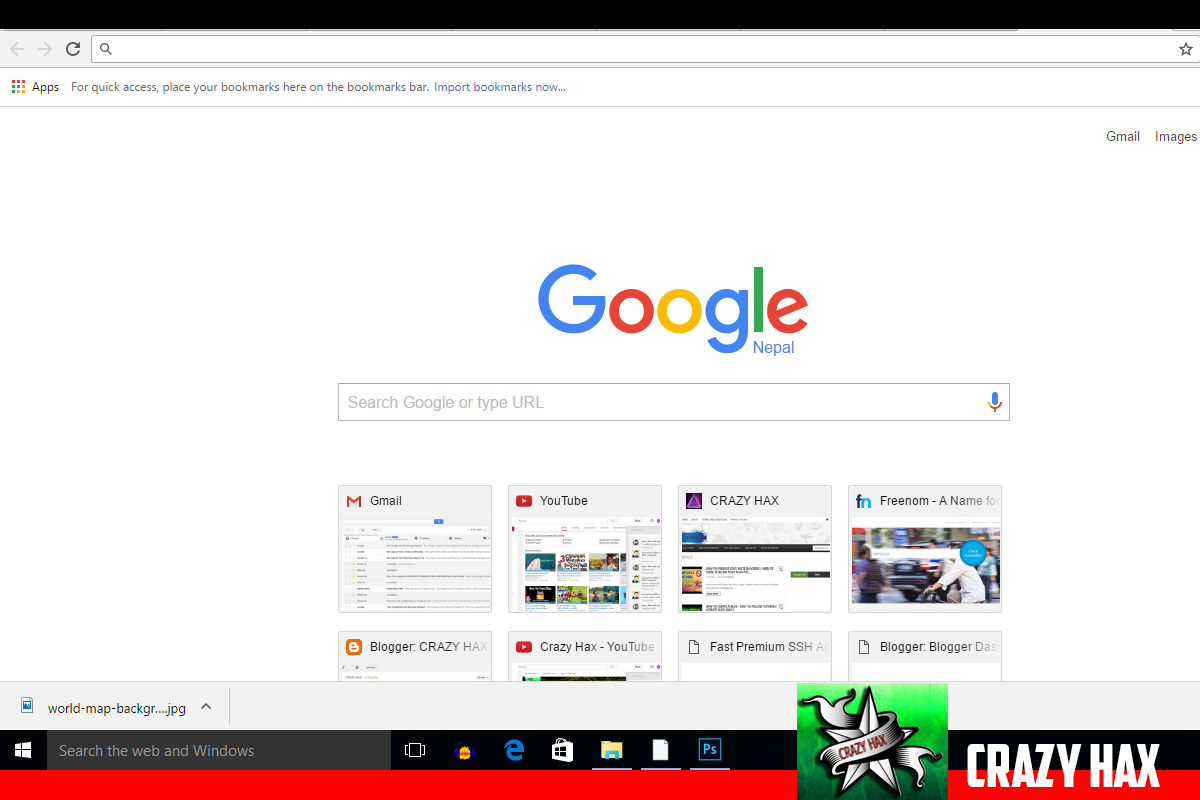Switch to Photoshop on the taskbar
This screenshot has width=1200, height=800.
point(710,750)
